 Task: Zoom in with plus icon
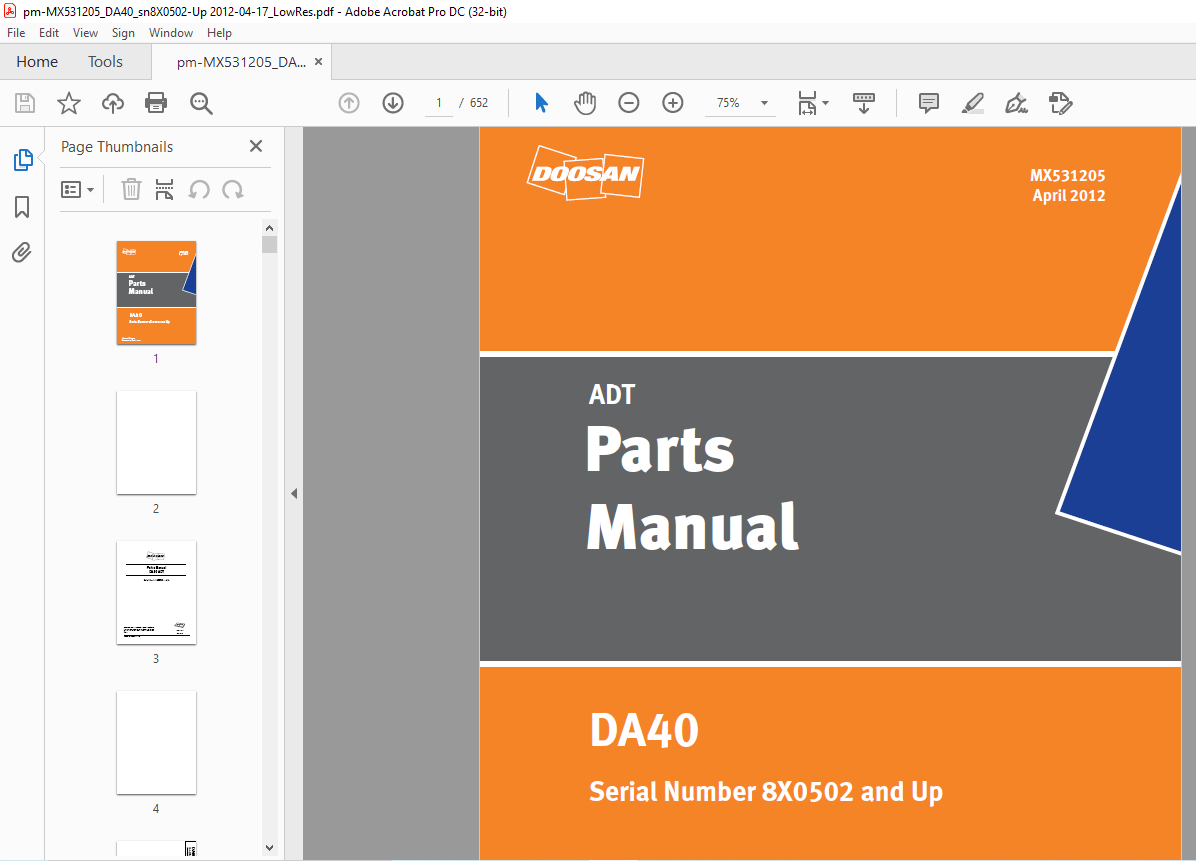click(673, 103)
